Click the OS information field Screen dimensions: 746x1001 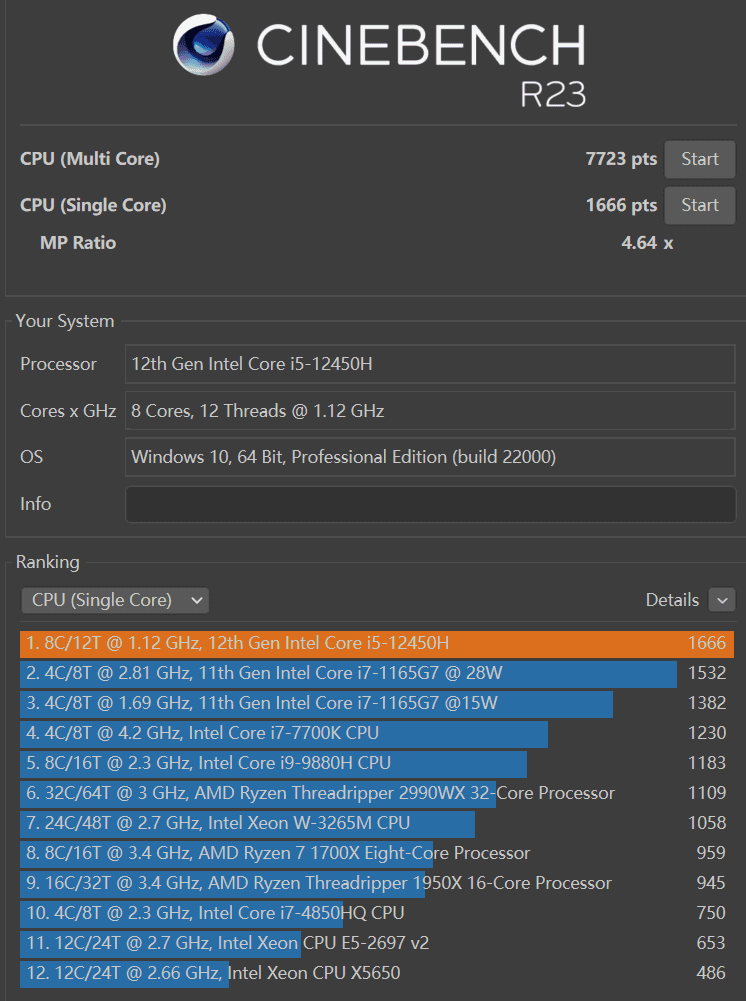(x=429, y=457)
